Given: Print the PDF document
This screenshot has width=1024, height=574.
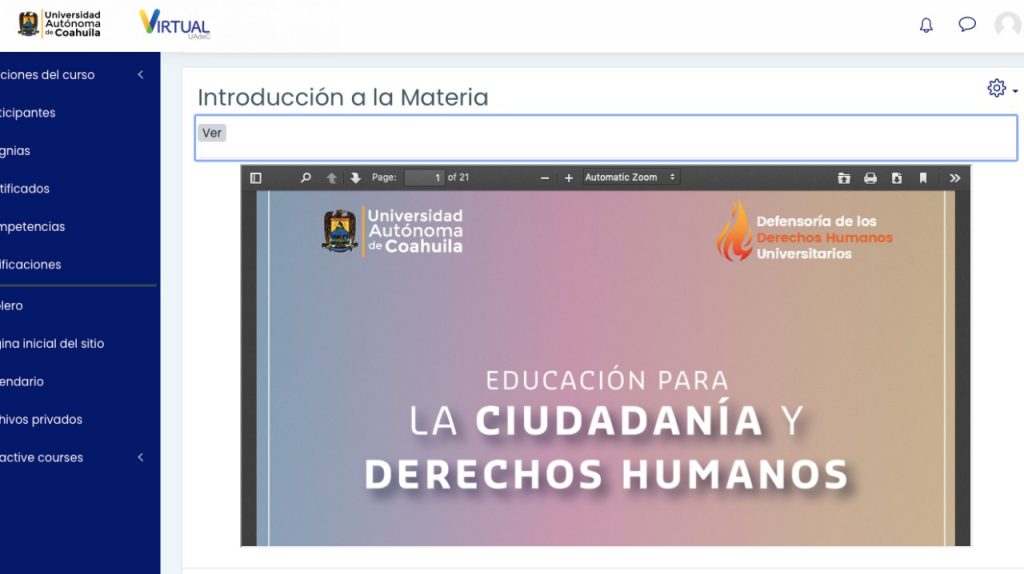Looking at the screenshot, I should click(870, 178).
